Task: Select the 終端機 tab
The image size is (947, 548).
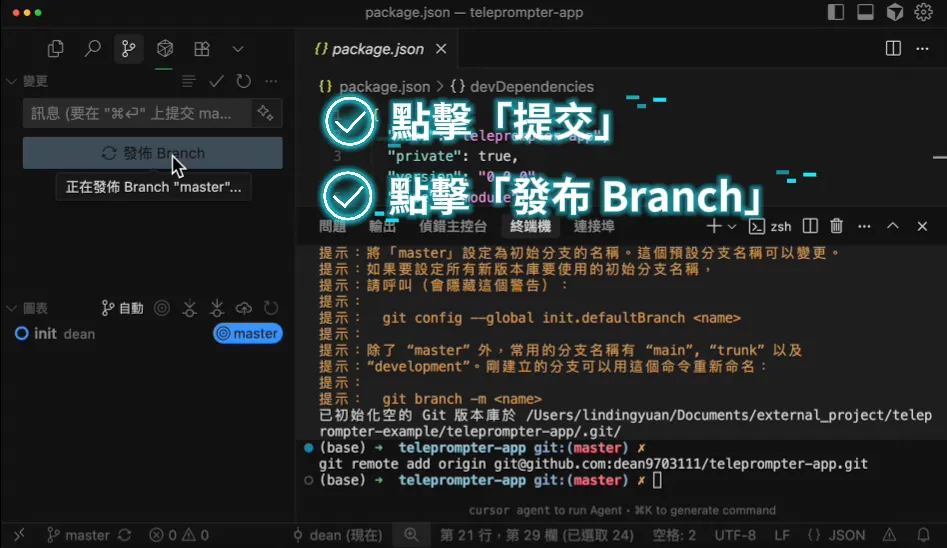Action: pyautogui.click(x=530, y=226)
